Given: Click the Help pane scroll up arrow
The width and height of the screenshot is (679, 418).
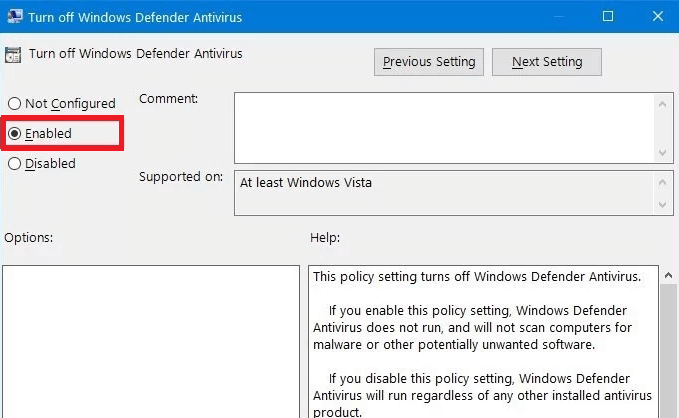Looking at the screenshot, I should pos(668,275).
